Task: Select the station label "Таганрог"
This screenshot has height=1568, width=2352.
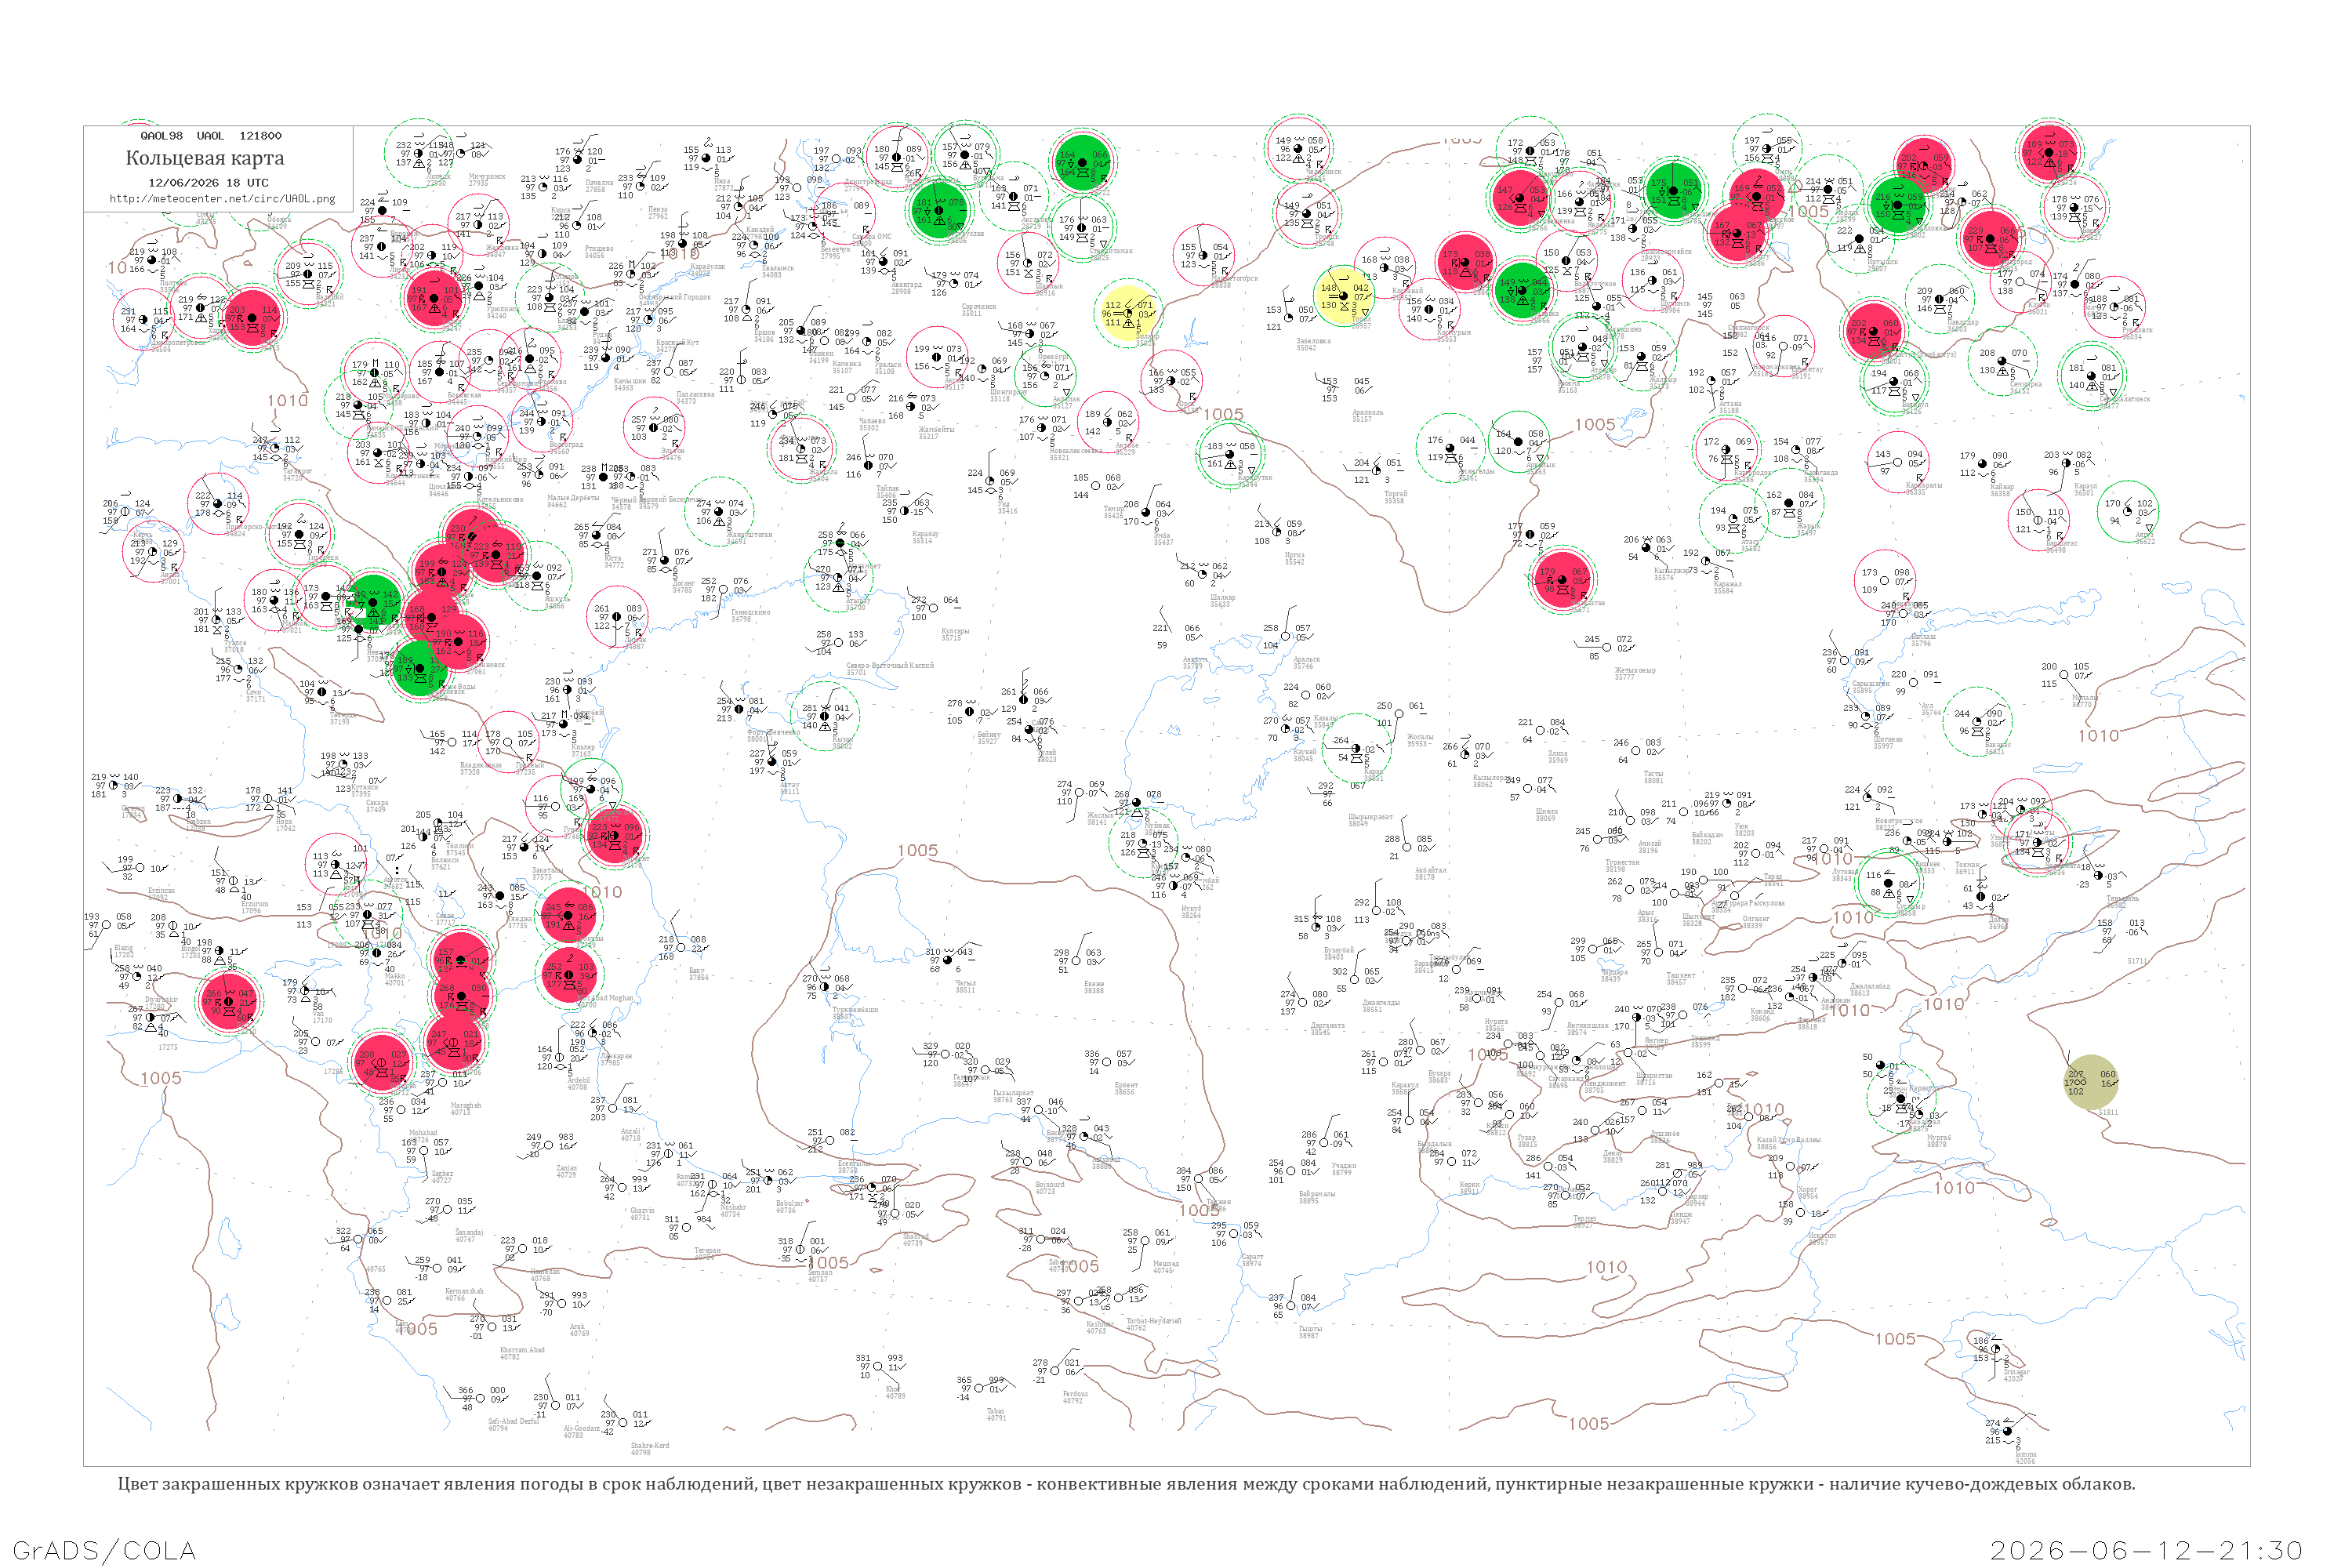Action: click(x=297, y=471)
